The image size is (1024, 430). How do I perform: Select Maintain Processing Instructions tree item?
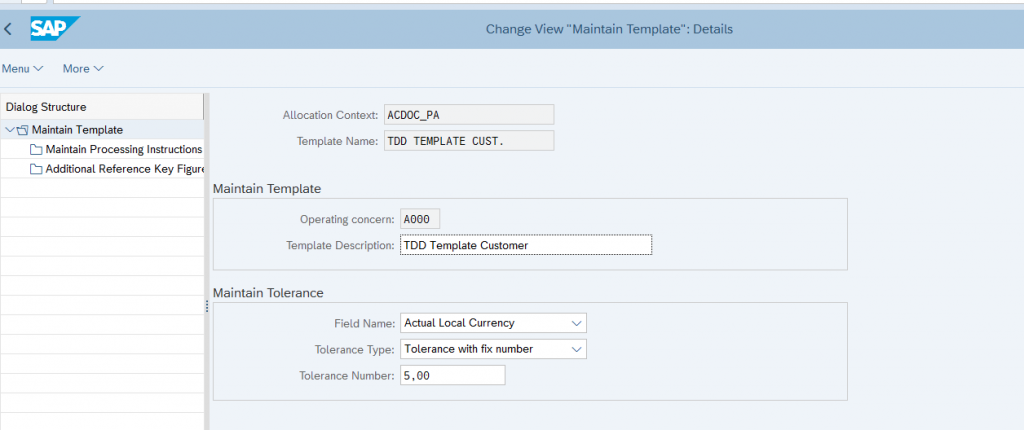pyautogui.click(x=123, y=150)
